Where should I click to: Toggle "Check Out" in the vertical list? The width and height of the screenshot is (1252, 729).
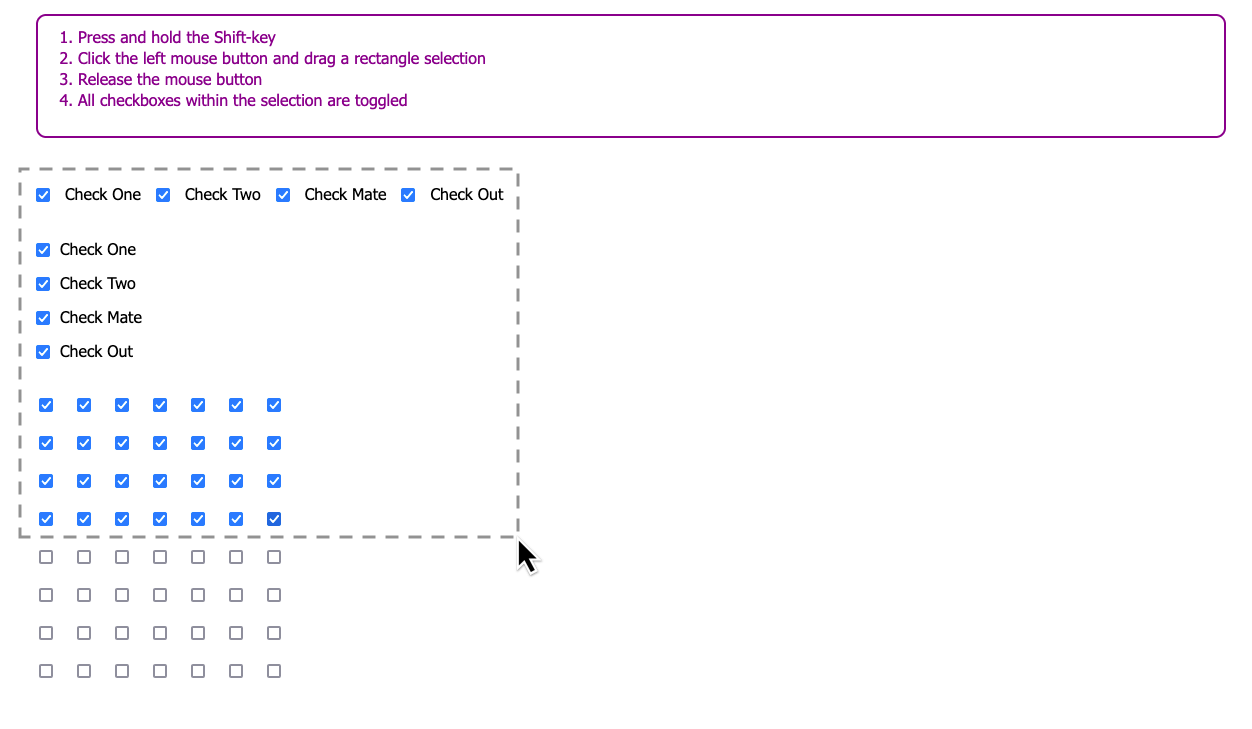43,352
